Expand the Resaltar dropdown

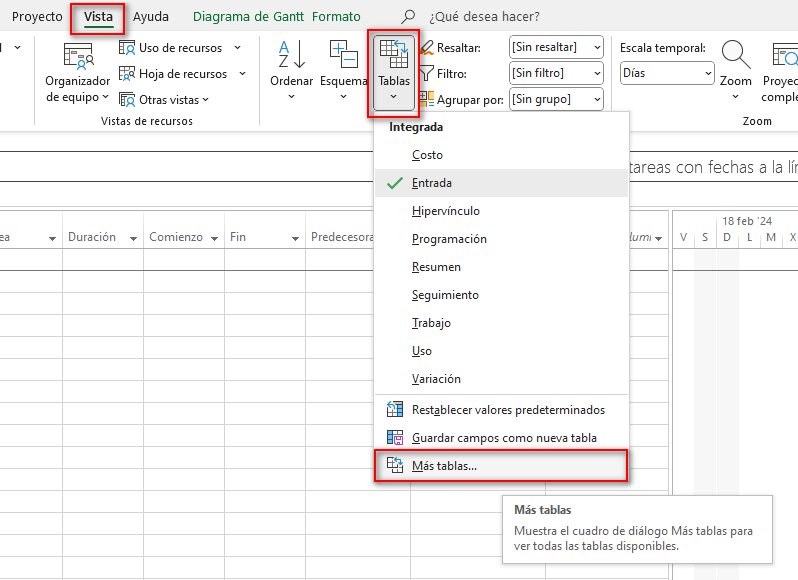(555, 47)
